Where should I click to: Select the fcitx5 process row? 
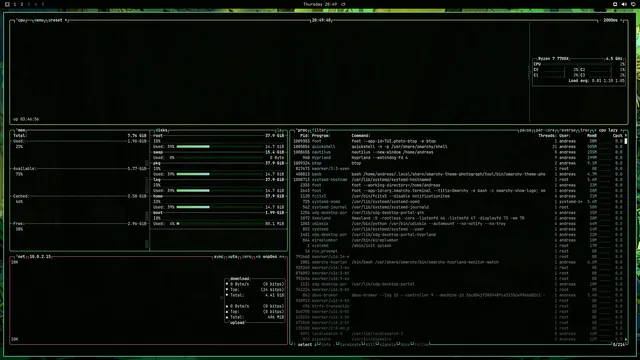pos(458,196)
